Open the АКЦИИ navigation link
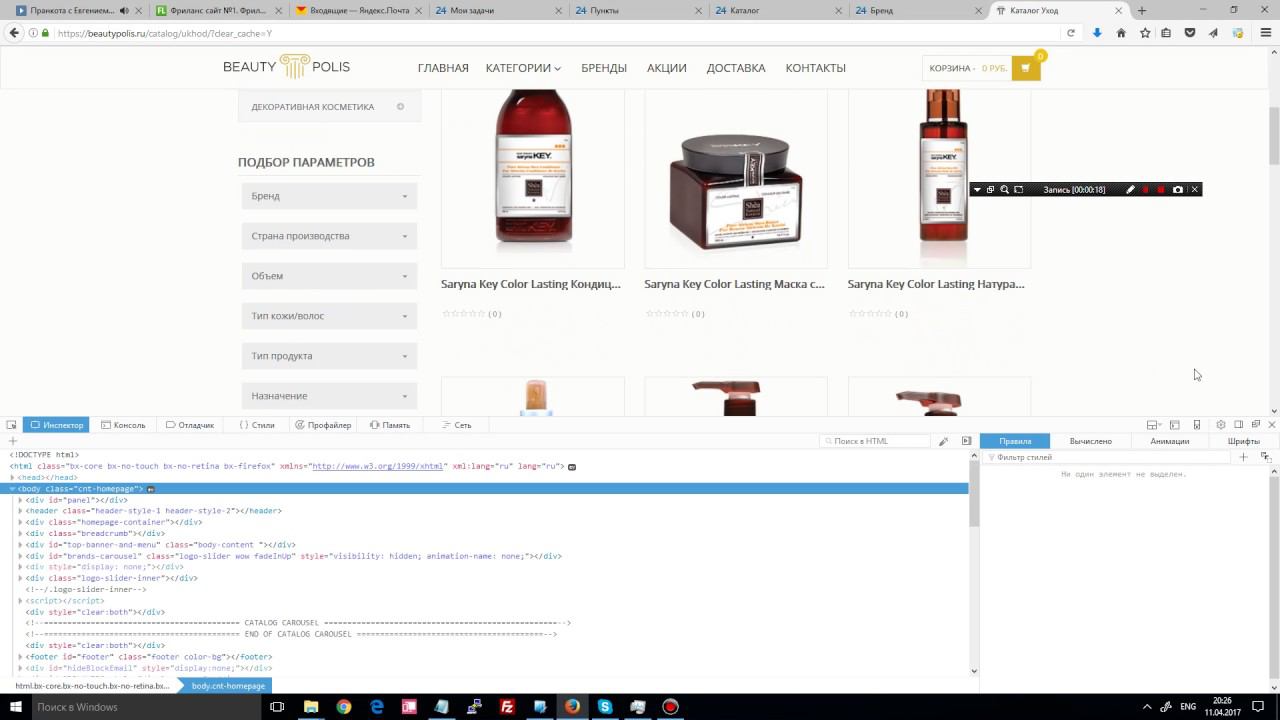 click(667, 68)
